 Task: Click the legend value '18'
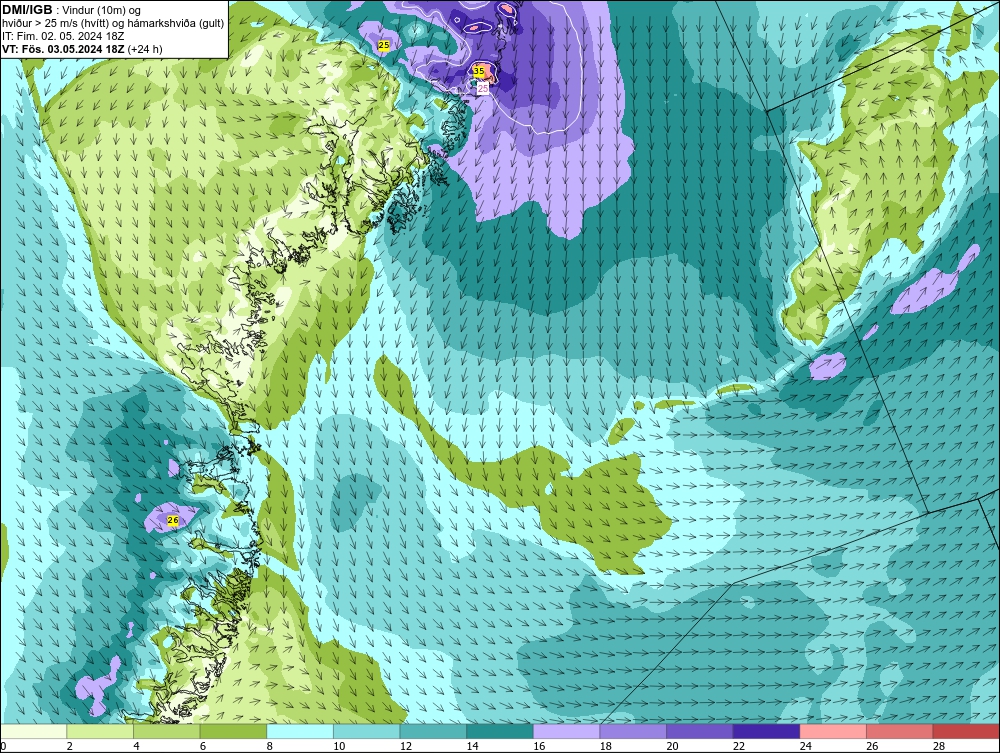[x=606, y=747]
